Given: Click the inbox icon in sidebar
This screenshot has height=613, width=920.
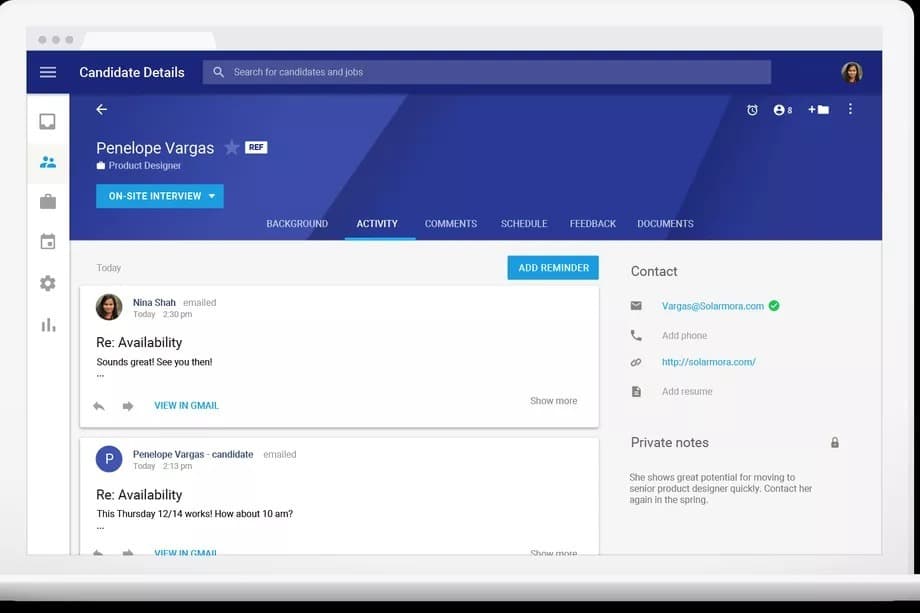Looking at the screenshot, I should (48, 122).
